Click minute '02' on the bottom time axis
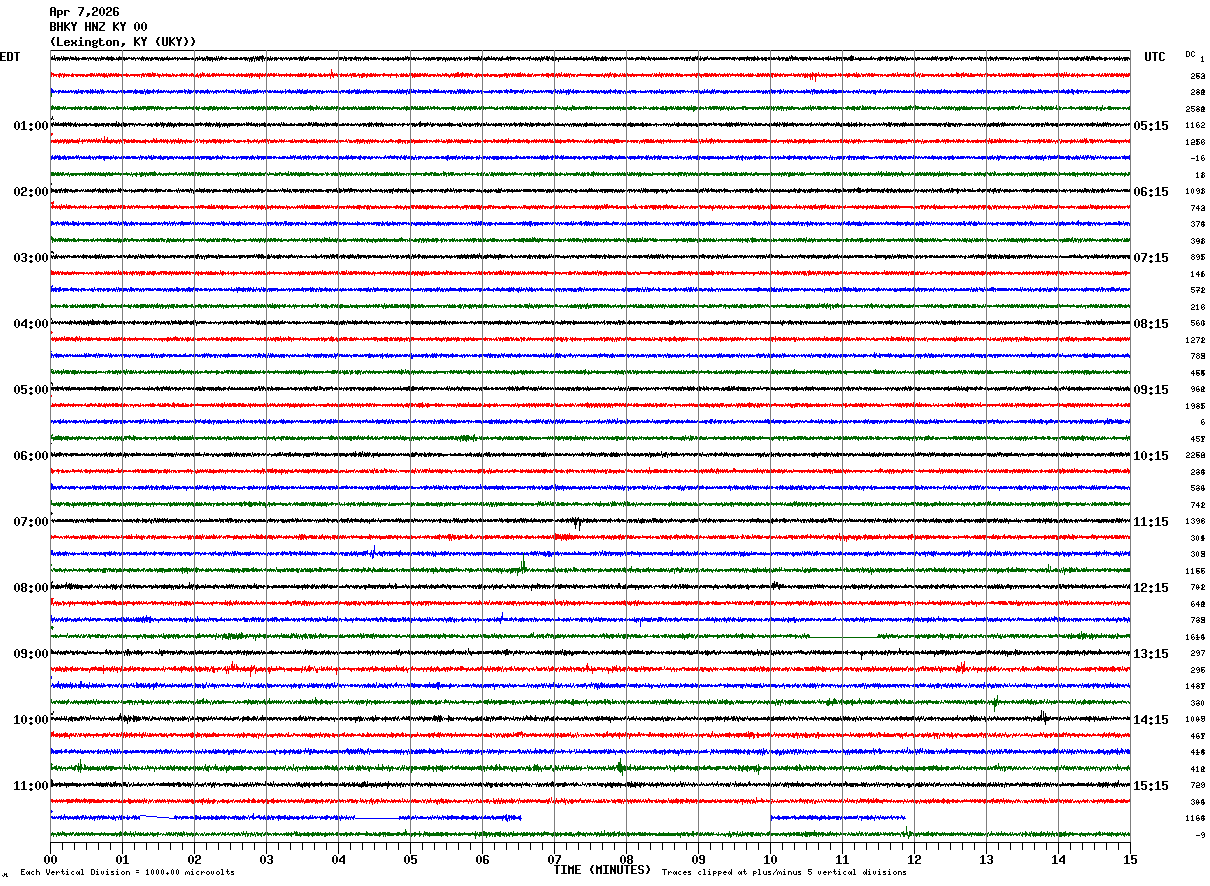Viewport: 1210px width, 886px height. tap(194, 859)
